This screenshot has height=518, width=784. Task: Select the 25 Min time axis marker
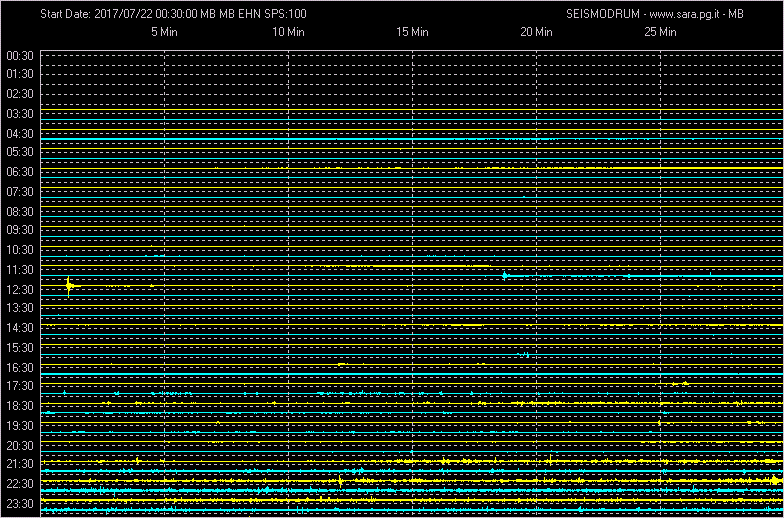pyautogui.click(x=660, y=32)
